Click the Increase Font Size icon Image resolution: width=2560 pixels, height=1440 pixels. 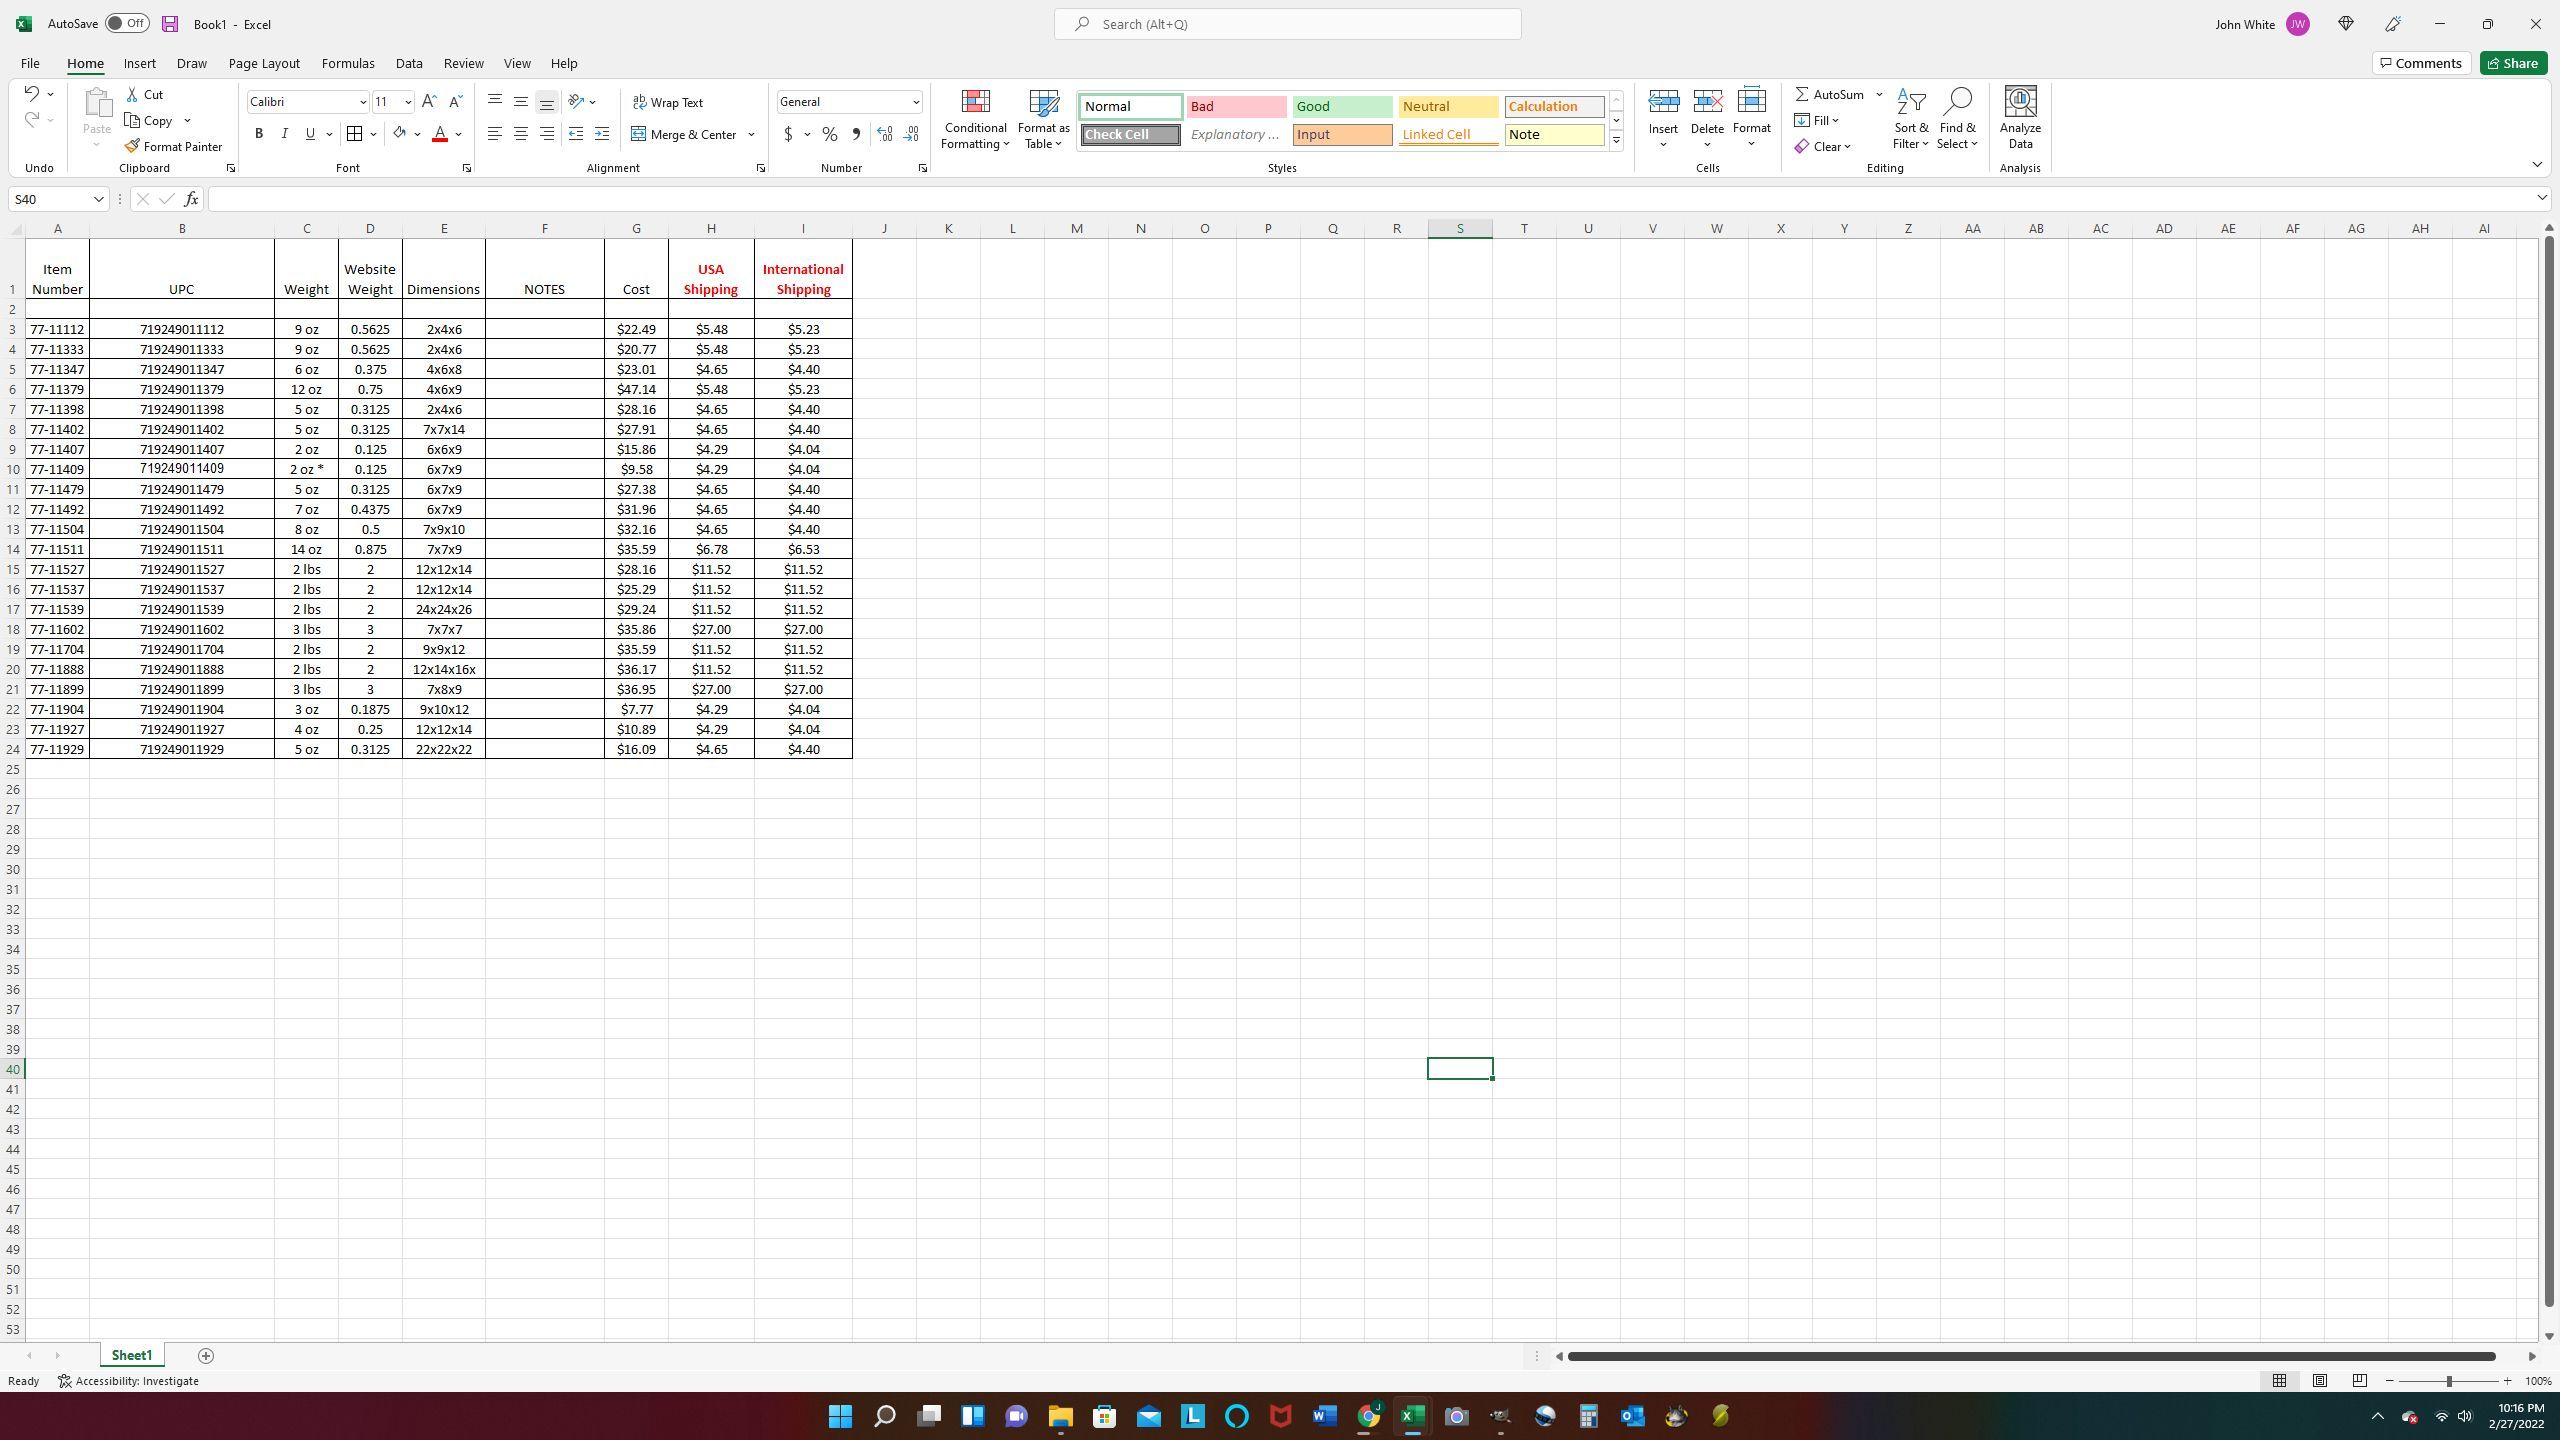click(429, 102)
